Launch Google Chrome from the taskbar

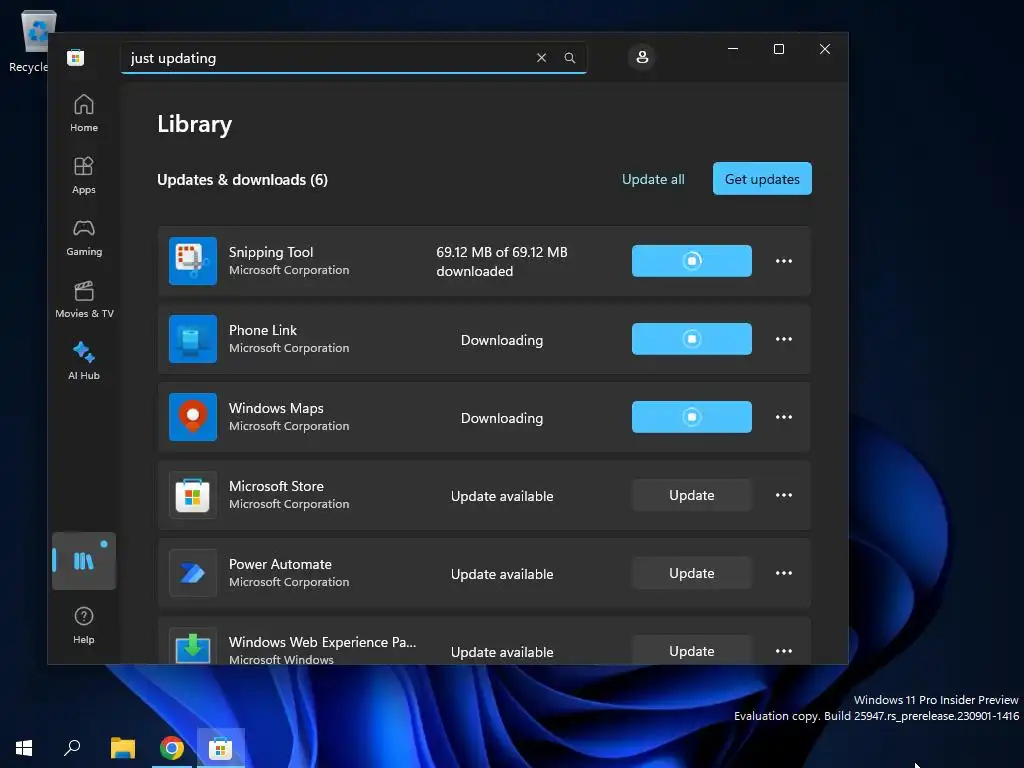pos(172,748)
